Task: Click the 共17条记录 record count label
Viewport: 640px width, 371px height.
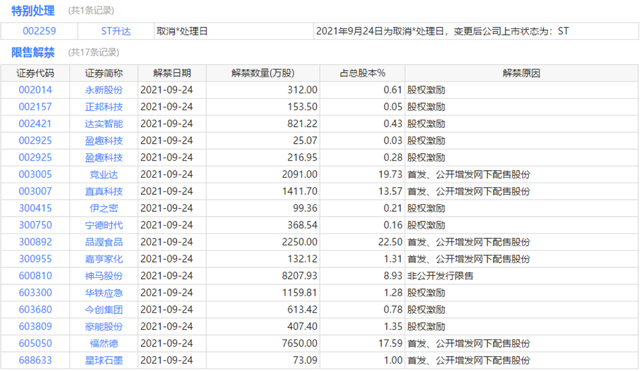Action: (93, 52)
